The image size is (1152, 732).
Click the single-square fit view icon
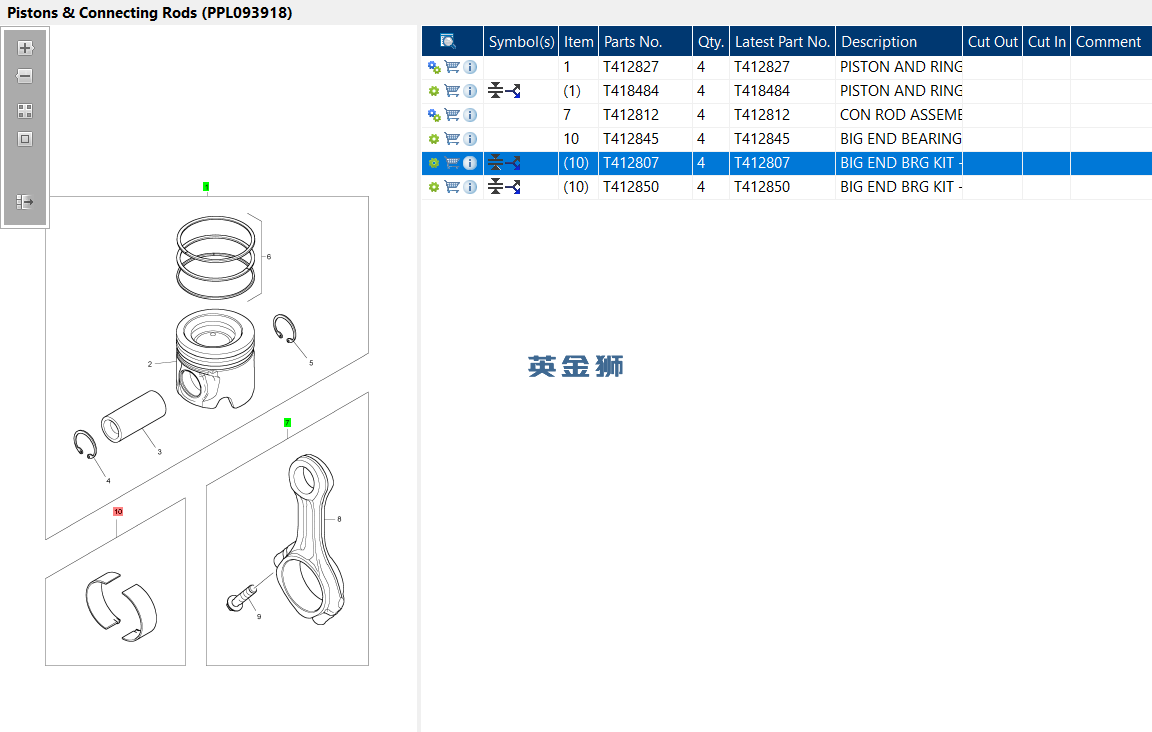[25, 139]
